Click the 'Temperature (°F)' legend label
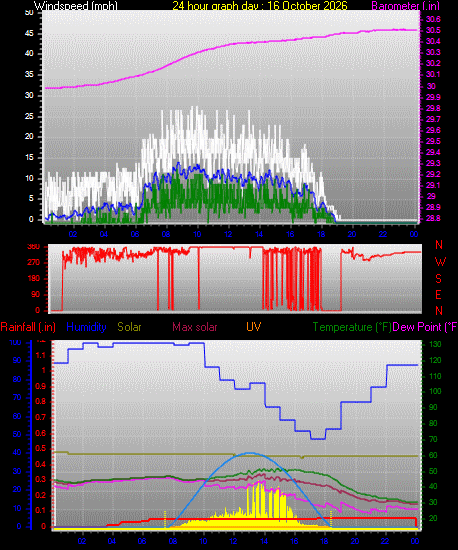The image size is (458, 550). click(352, 327)
